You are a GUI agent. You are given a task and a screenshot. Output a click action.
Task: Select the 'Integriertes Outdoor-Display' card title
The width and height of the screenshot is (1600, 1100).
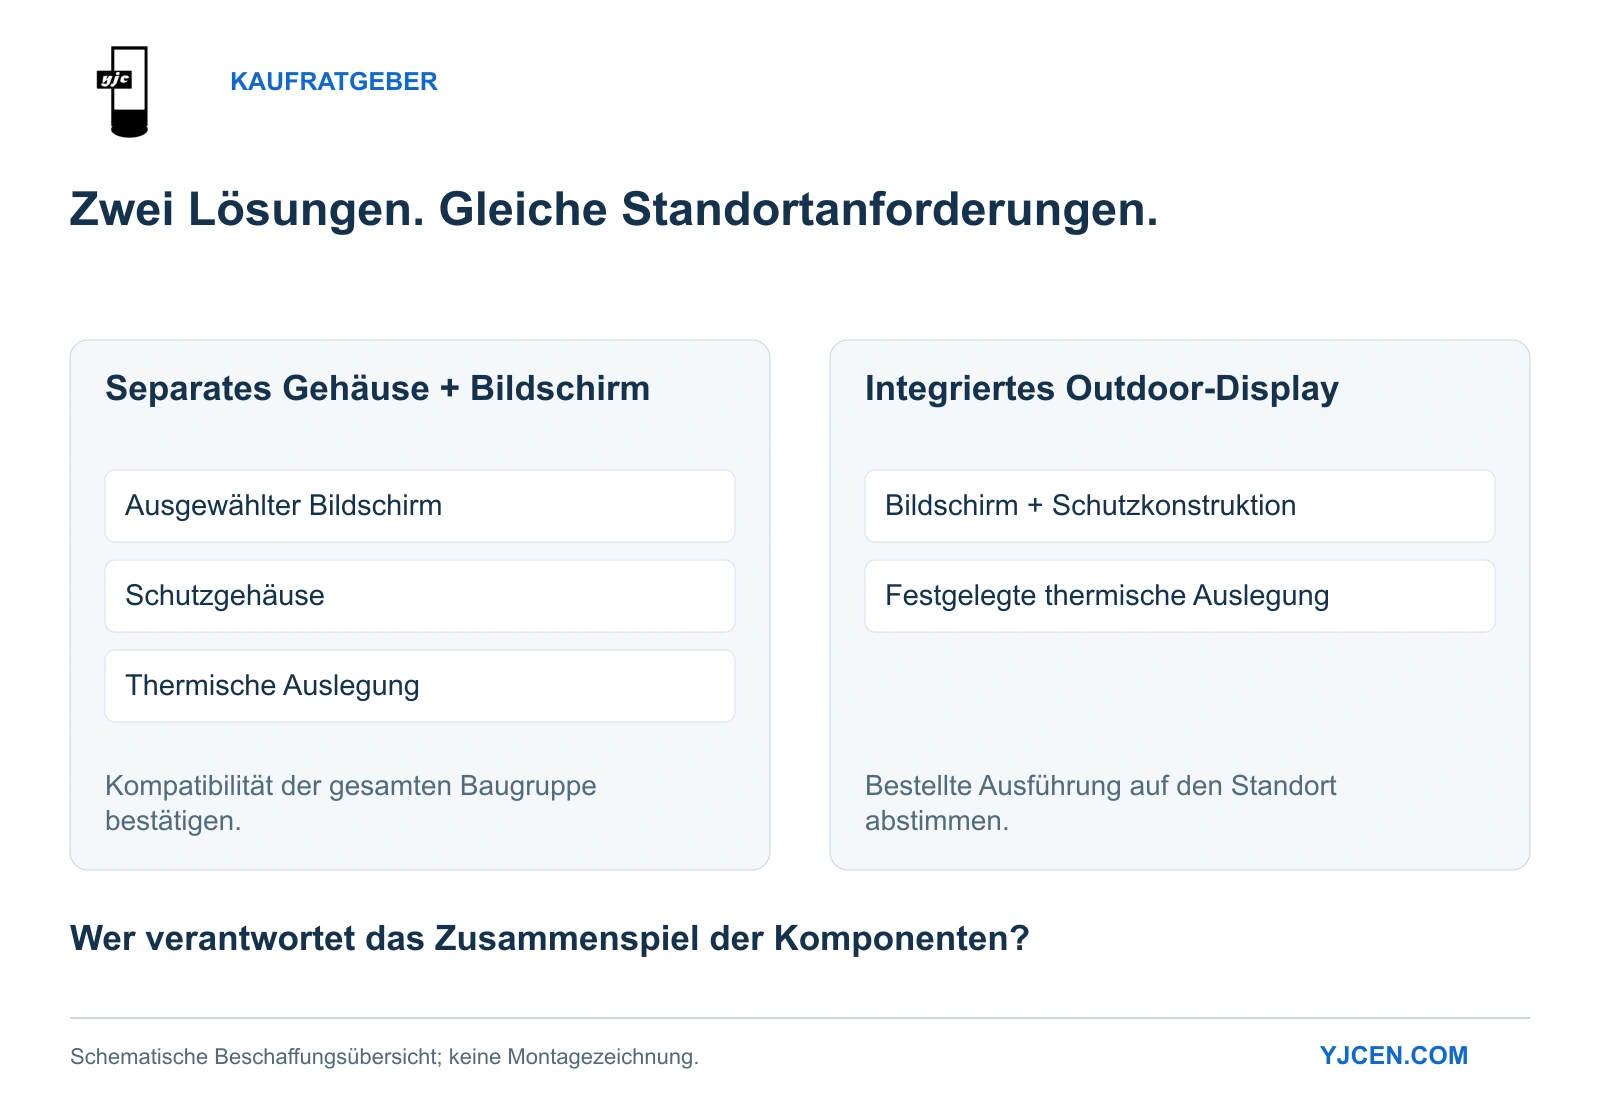(x=1102, y=388)
